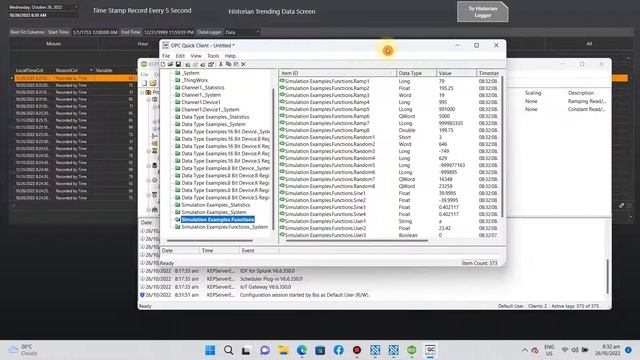The image size is (640, 360).
Task: Select Hour tab in historian screen
Action: pos(142,44)
